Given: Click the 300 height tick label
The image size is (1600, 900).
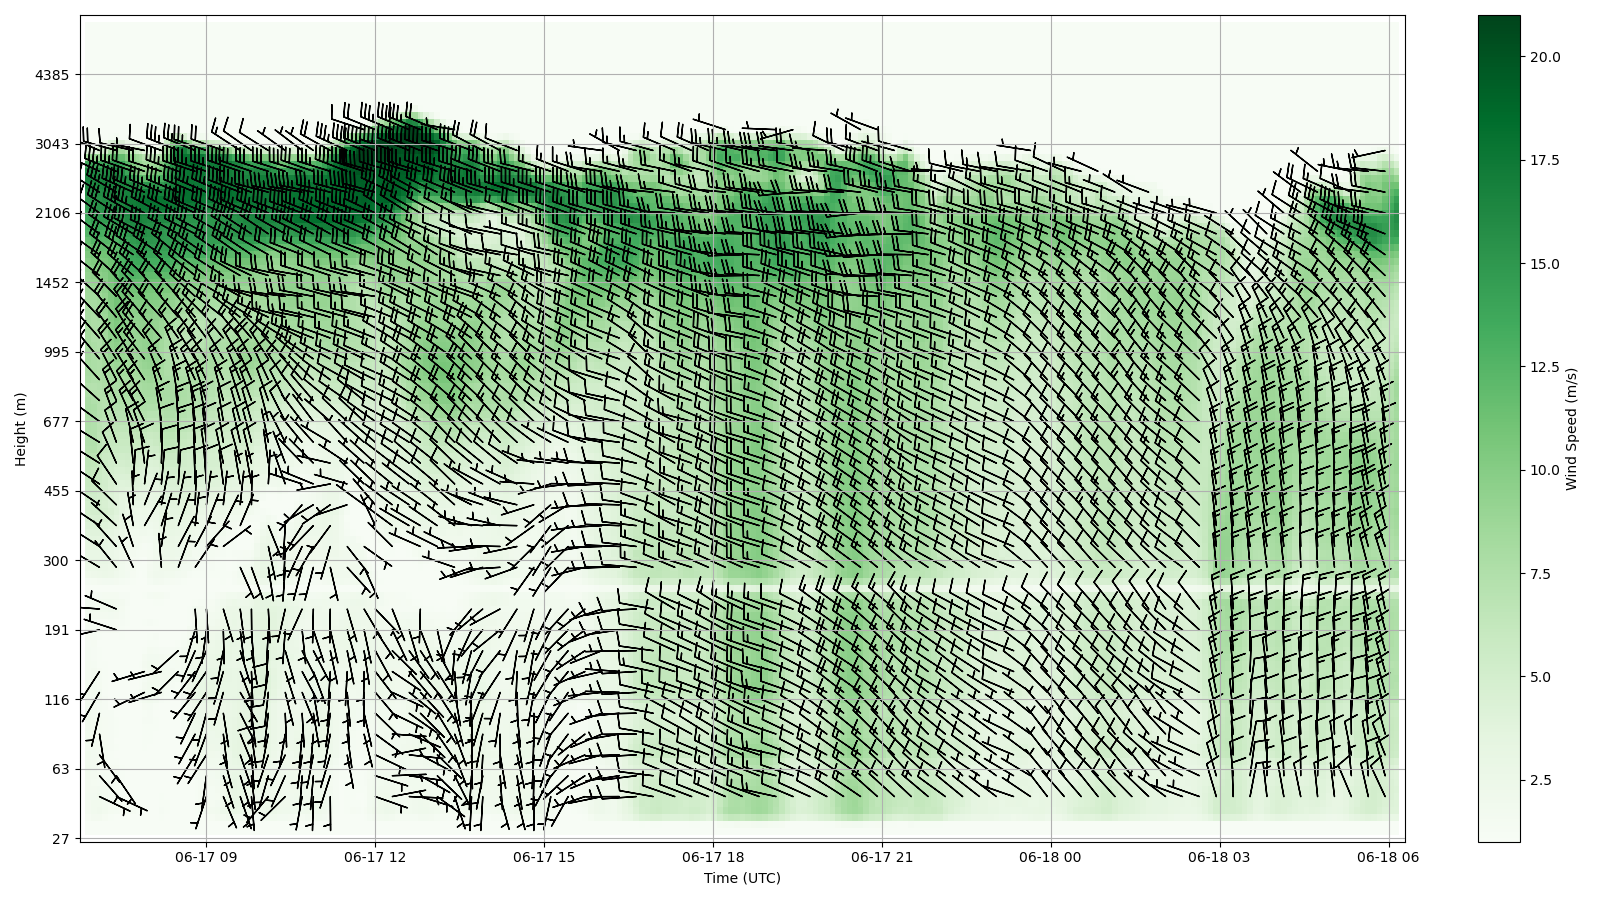Looking at the screenshot, I should click(x=55, y=561).
